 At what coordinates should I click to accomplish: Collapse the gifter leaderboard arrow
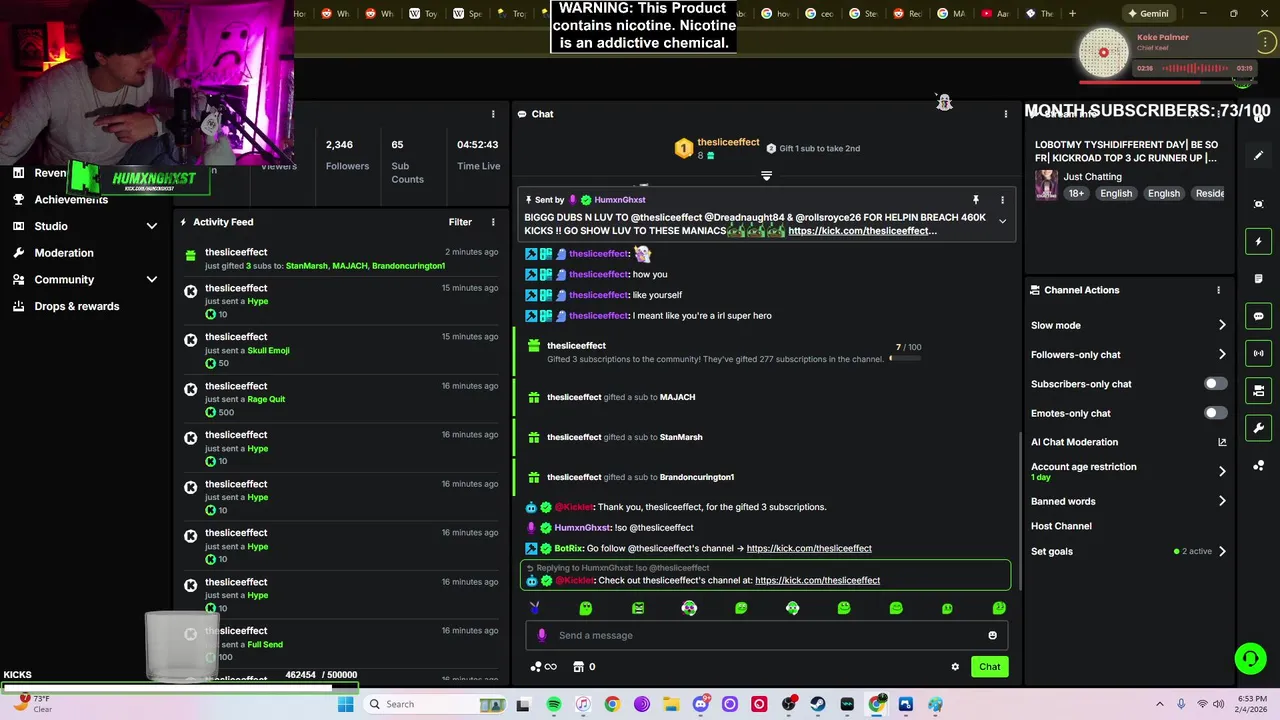pos(766,176)
